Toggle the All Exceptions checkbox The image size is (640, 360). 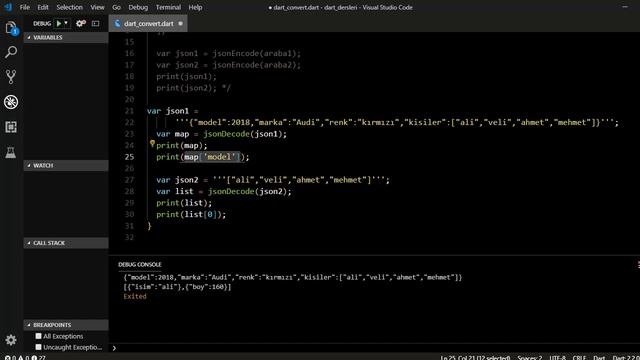click(38, 336)
